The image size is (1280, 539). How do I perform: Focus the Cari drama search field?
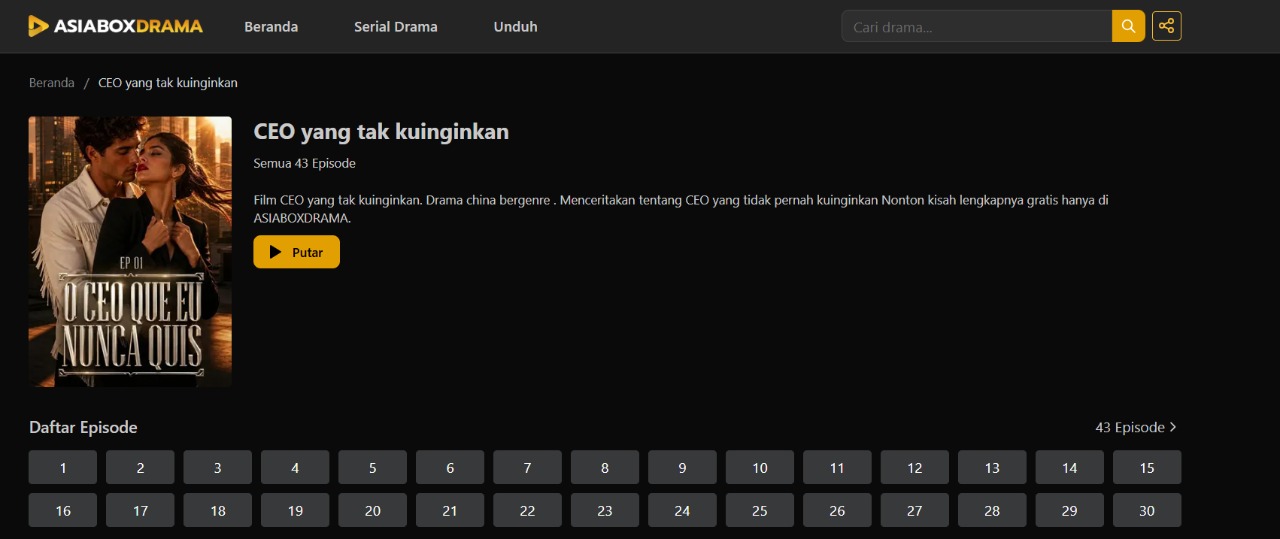click(977, 26)
